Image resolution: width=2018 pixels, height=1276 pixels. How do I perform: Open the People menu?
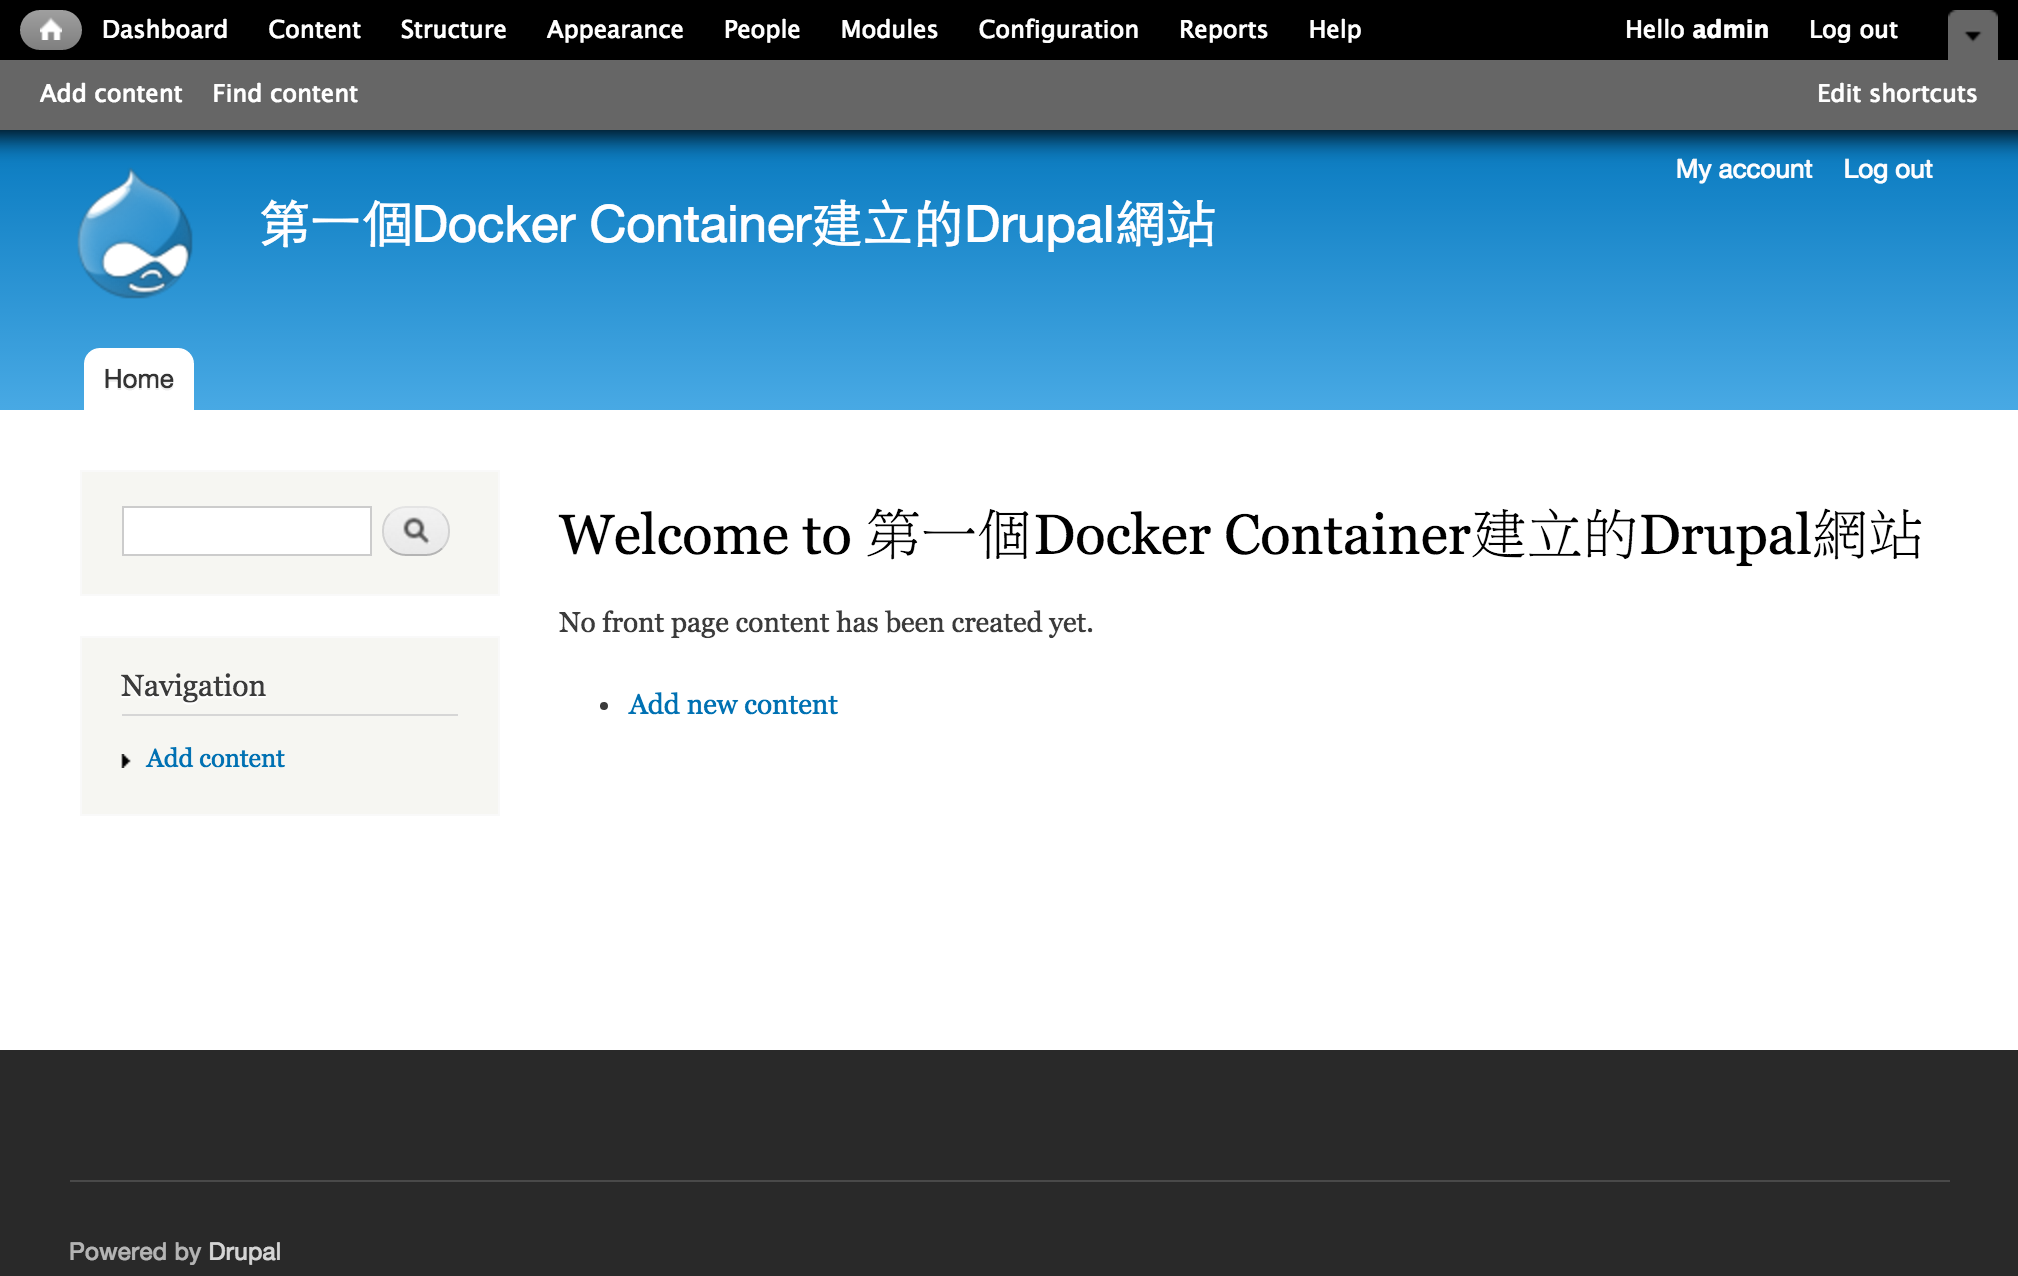tap(762, 30)
